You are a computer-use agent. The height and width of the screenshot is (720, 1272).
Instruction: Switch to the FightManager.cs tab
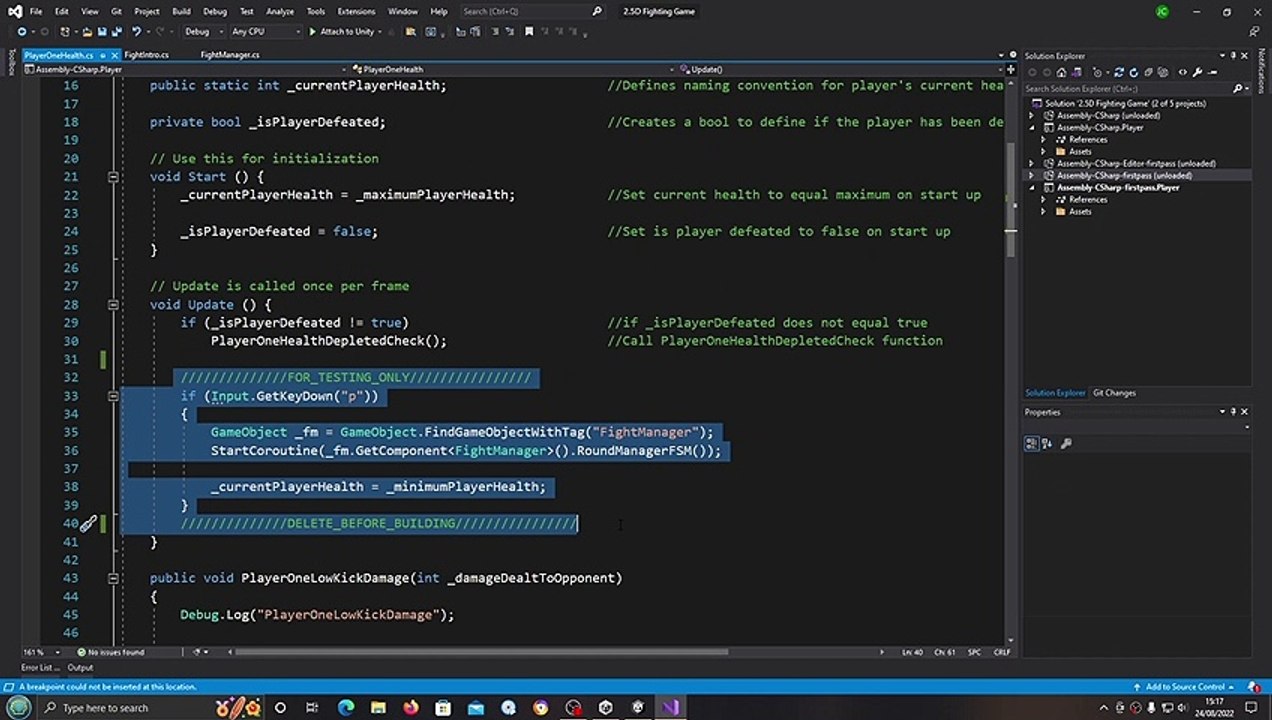[230, 55]
